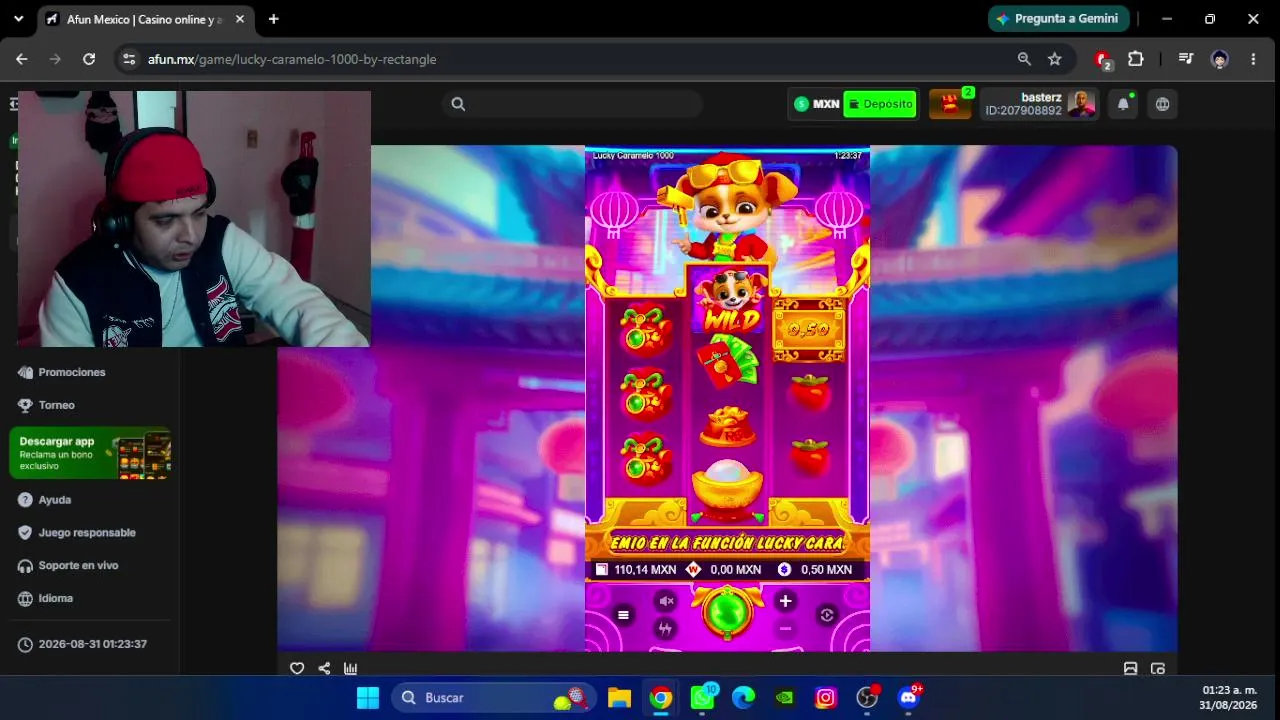Screen dimensions: 1280x720
Task: Click the Buscar taskbar search box
Action: click(x=494, y=698)
